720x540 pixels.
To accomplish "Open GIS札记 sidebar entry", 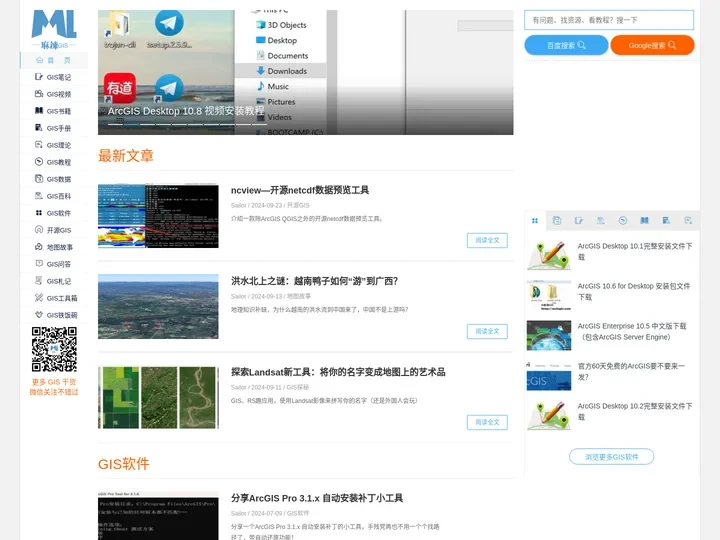I will (x=54, y=281).
